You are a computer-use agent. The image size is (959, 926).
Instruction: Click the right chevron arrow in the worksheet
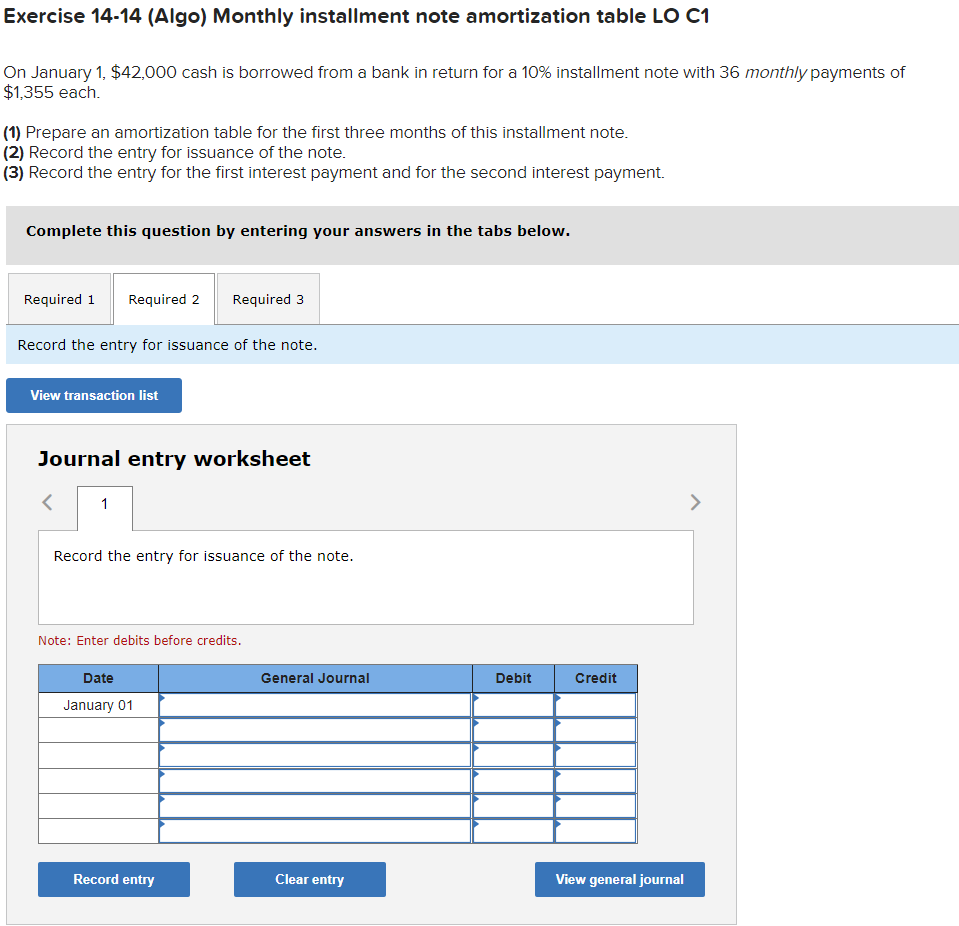click(x=695, y=502)
